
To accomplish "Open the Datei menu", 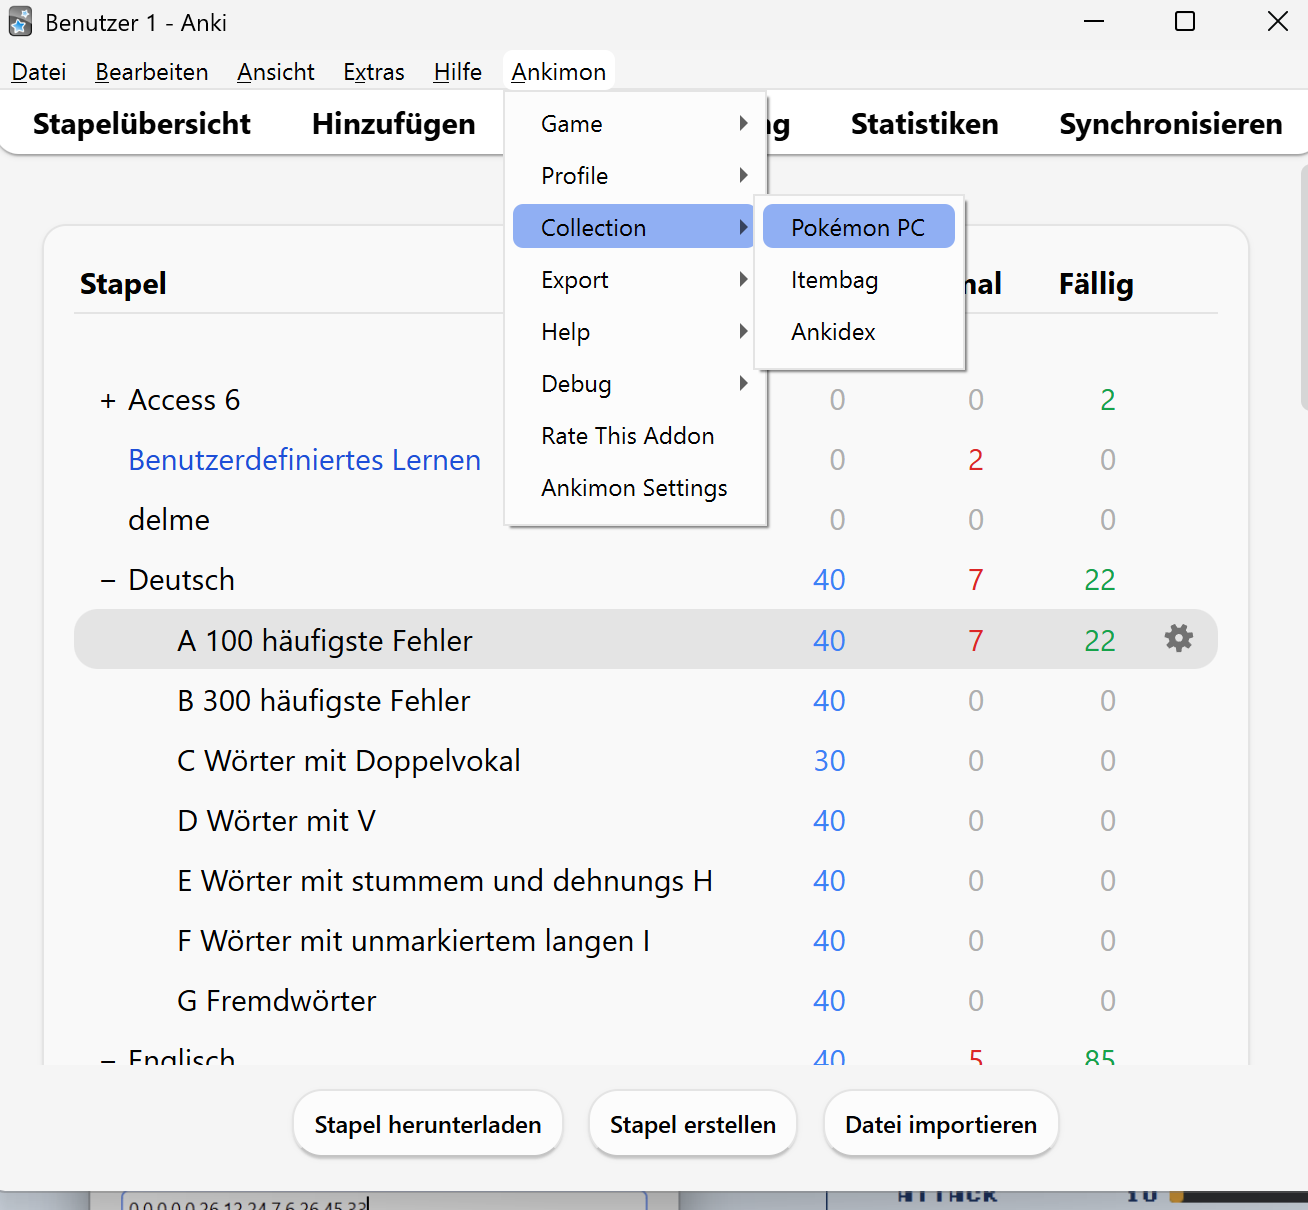I will click(x=39, y=72).
